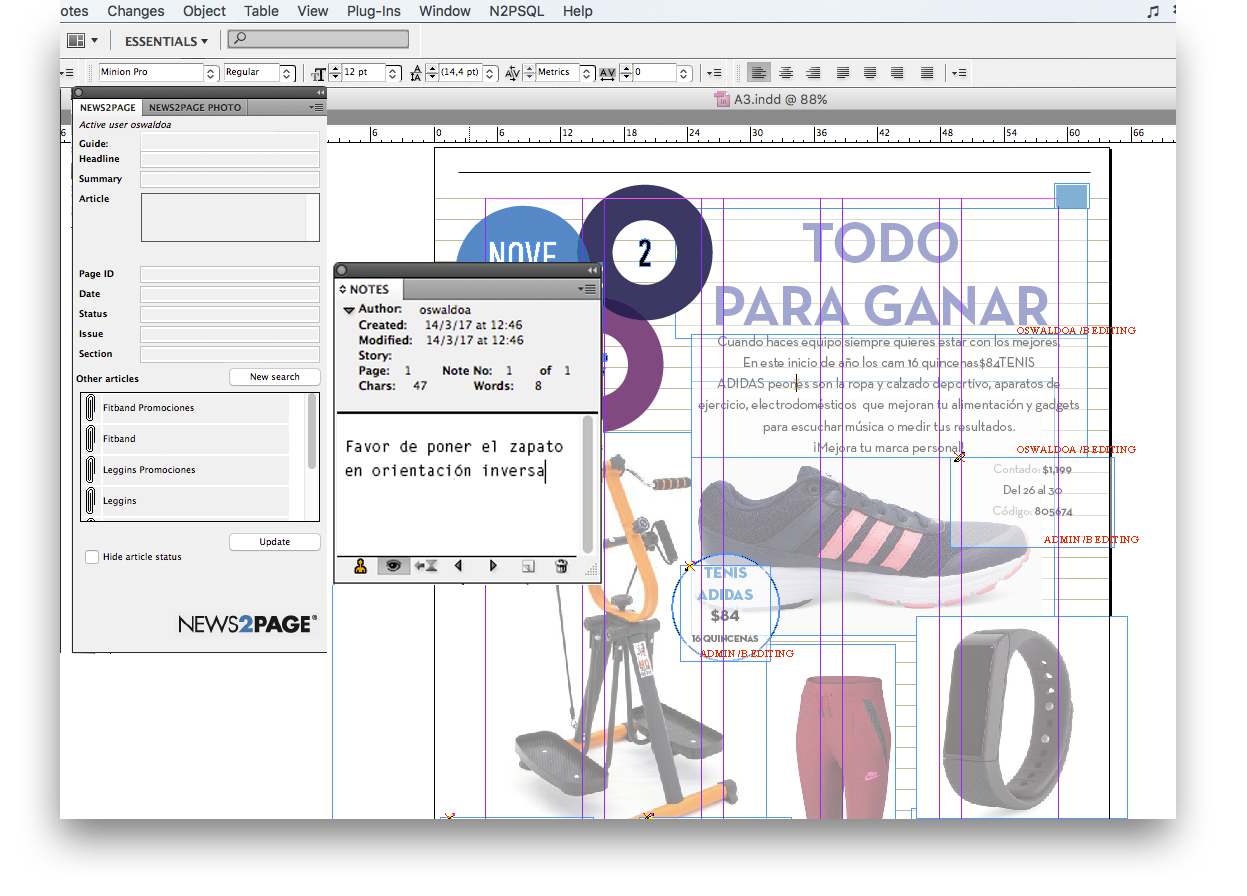The height and width of the screenshot is (896, 1247).
Task: Click the New search button
Action: tap(275, 377)
